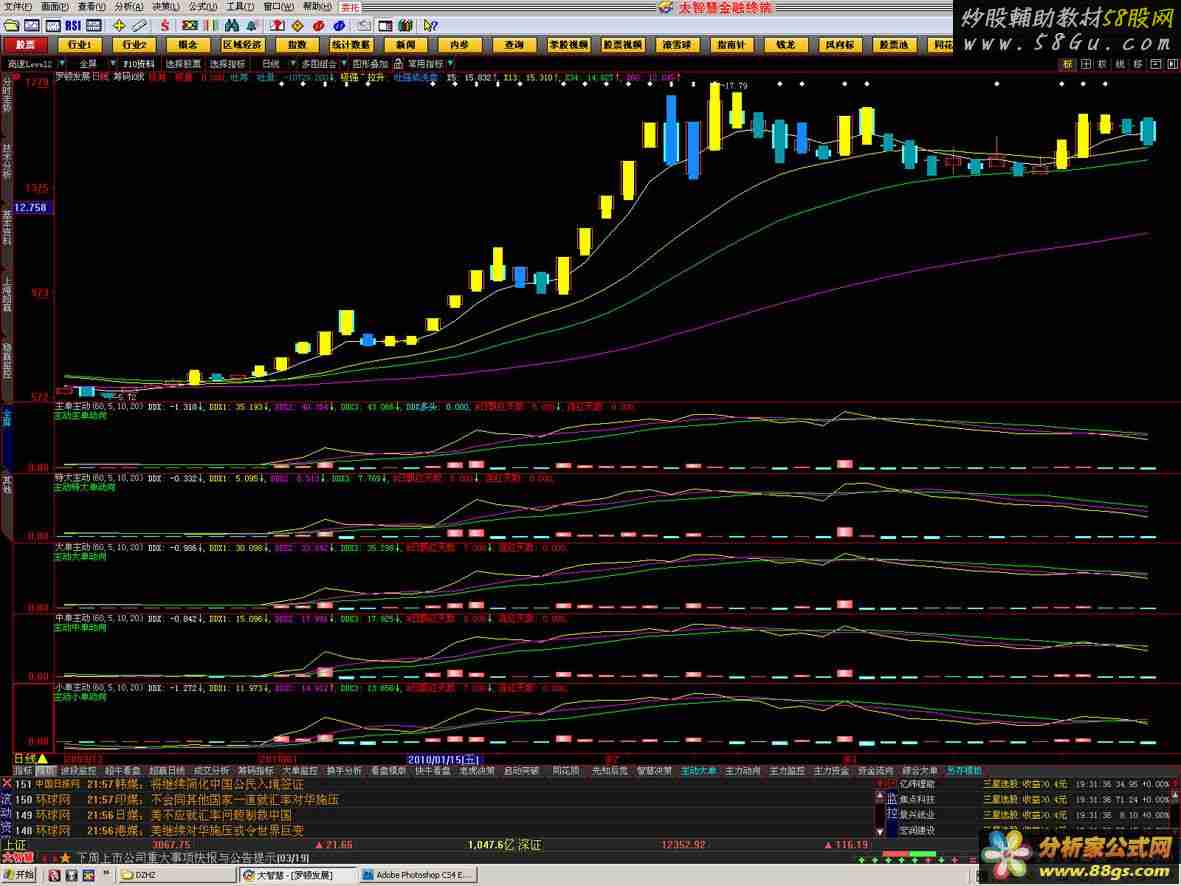1181x886 pixels.
Task: Click the red 股票 button
Action: (26, 45)
